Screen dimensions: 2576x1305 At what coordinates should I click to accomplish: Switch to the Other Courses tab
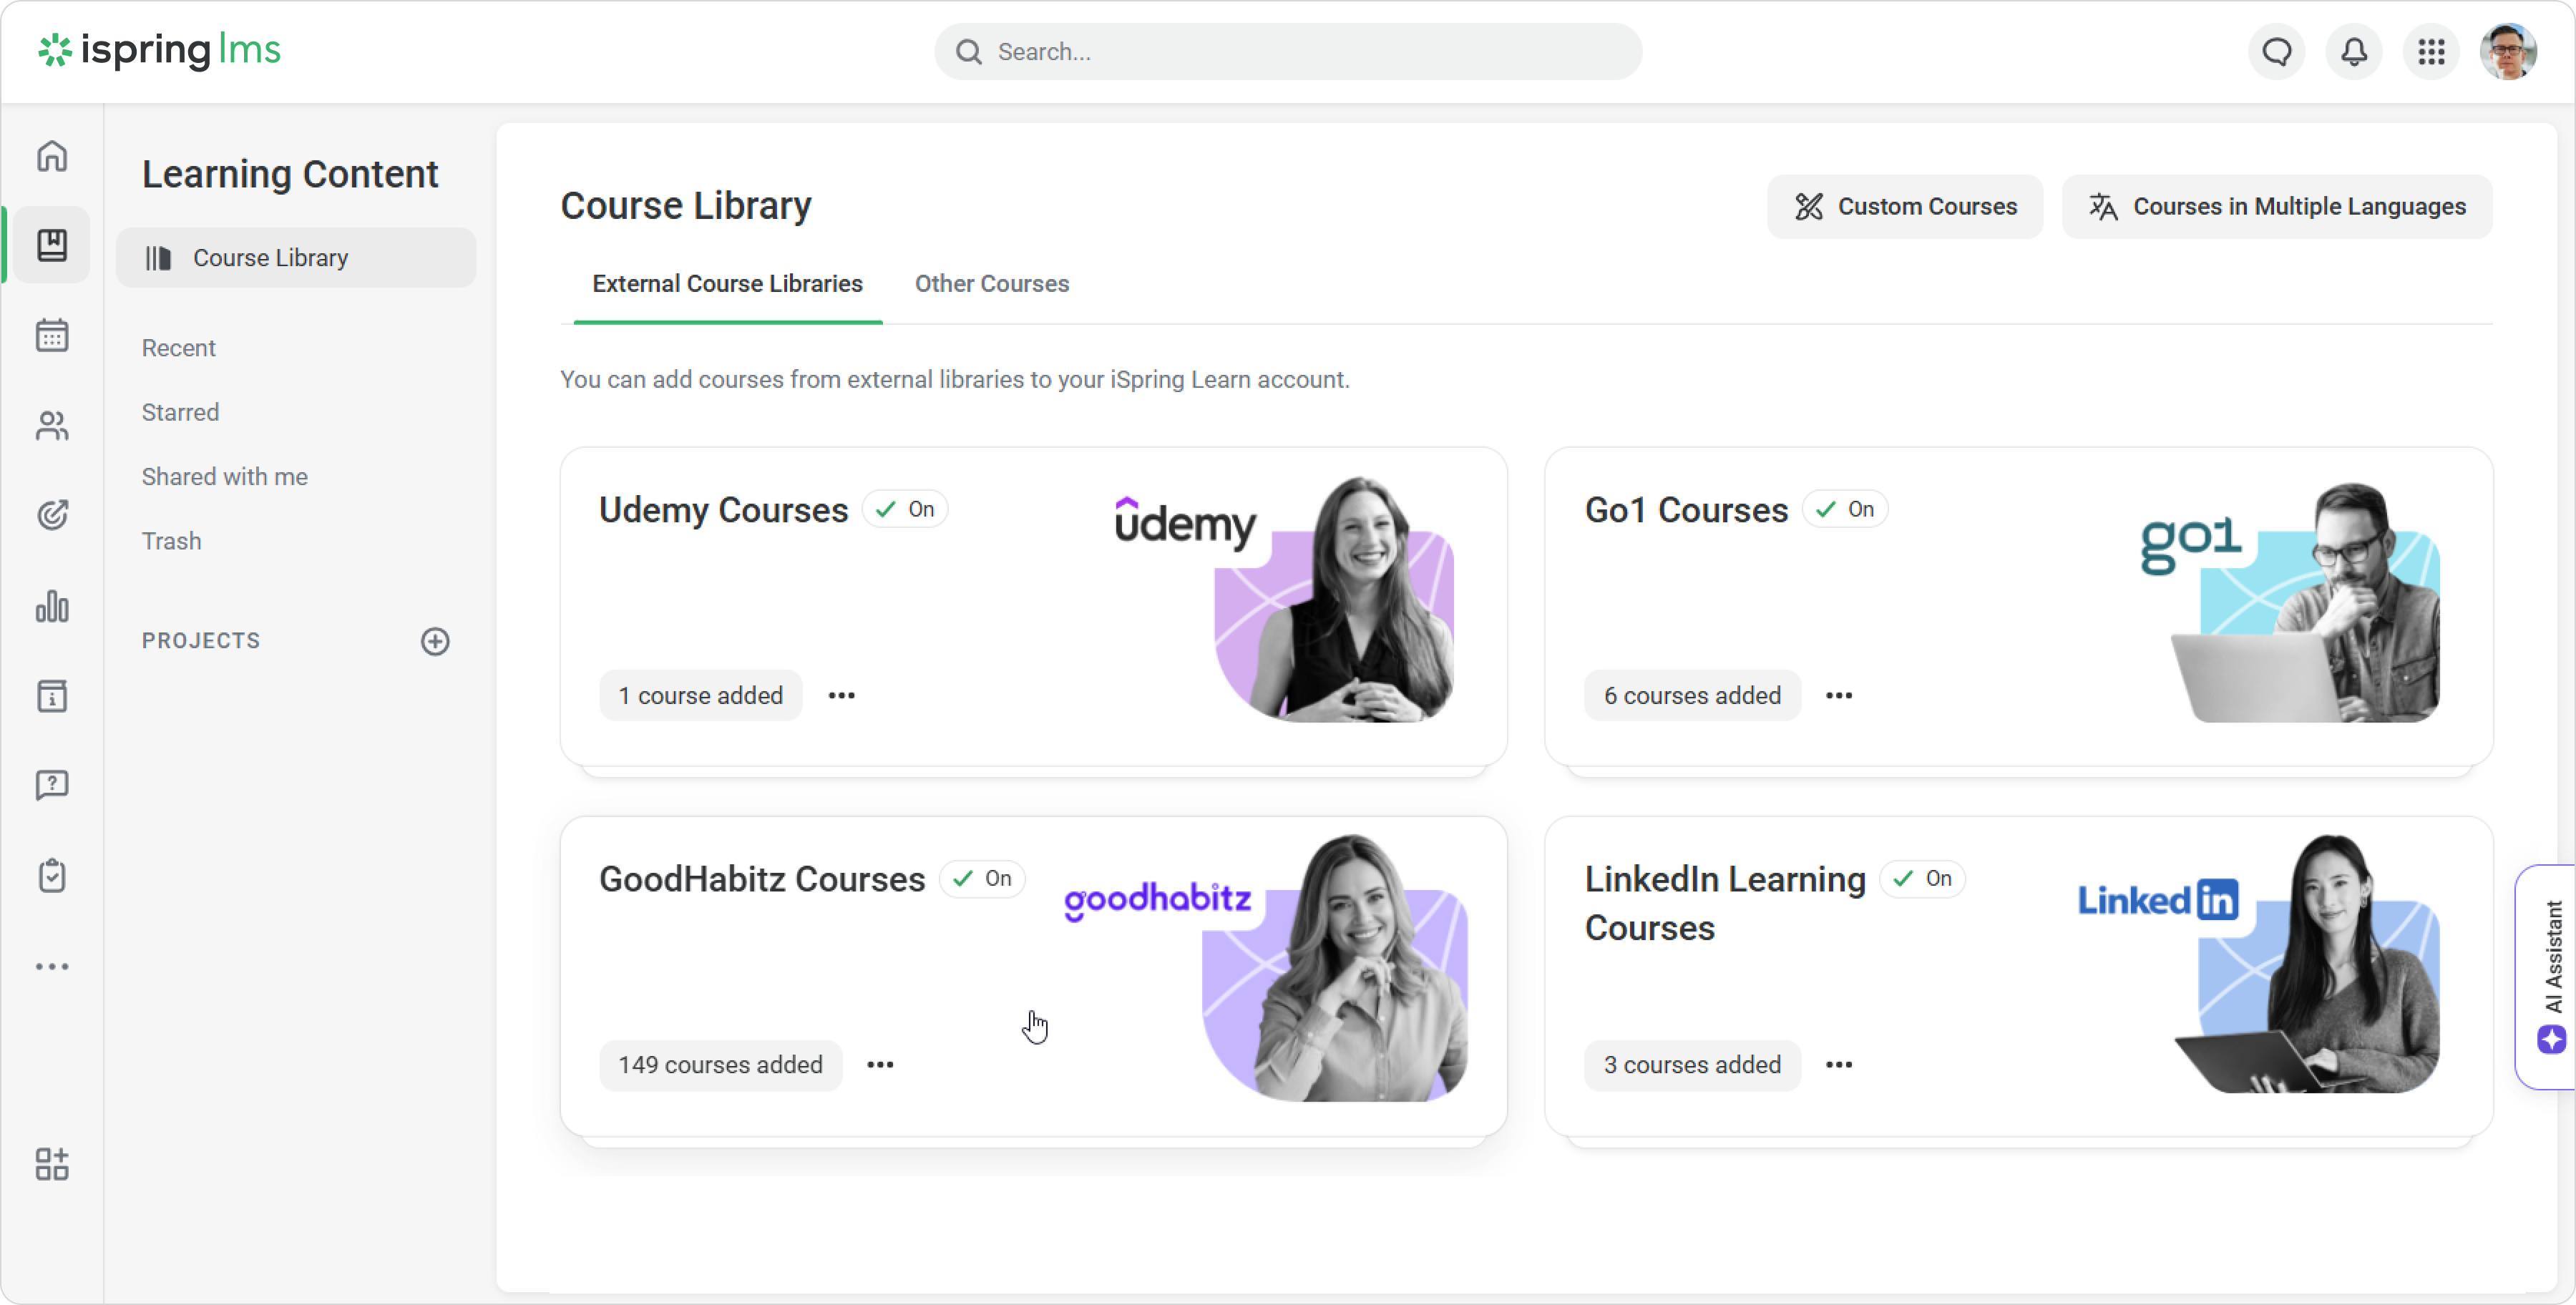click(x=991, y=284)
